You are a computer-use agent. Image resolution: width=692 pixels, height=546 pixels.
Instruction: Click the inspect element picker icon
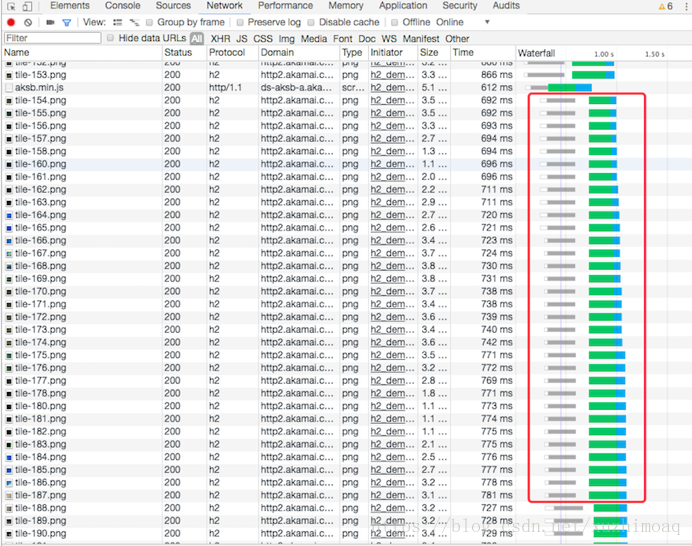click(x=11, y=7)
